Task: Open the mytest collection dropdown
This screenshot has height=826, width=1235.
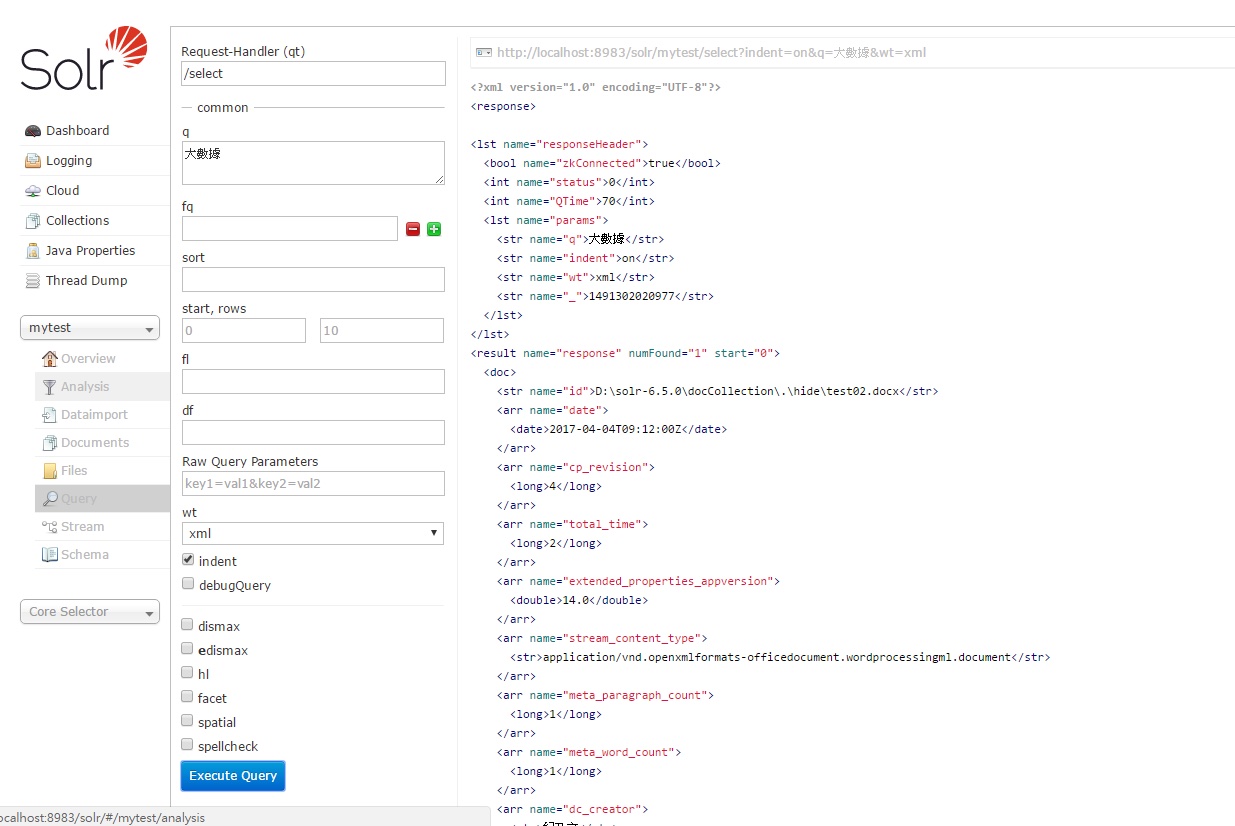Action: (90, 328)
